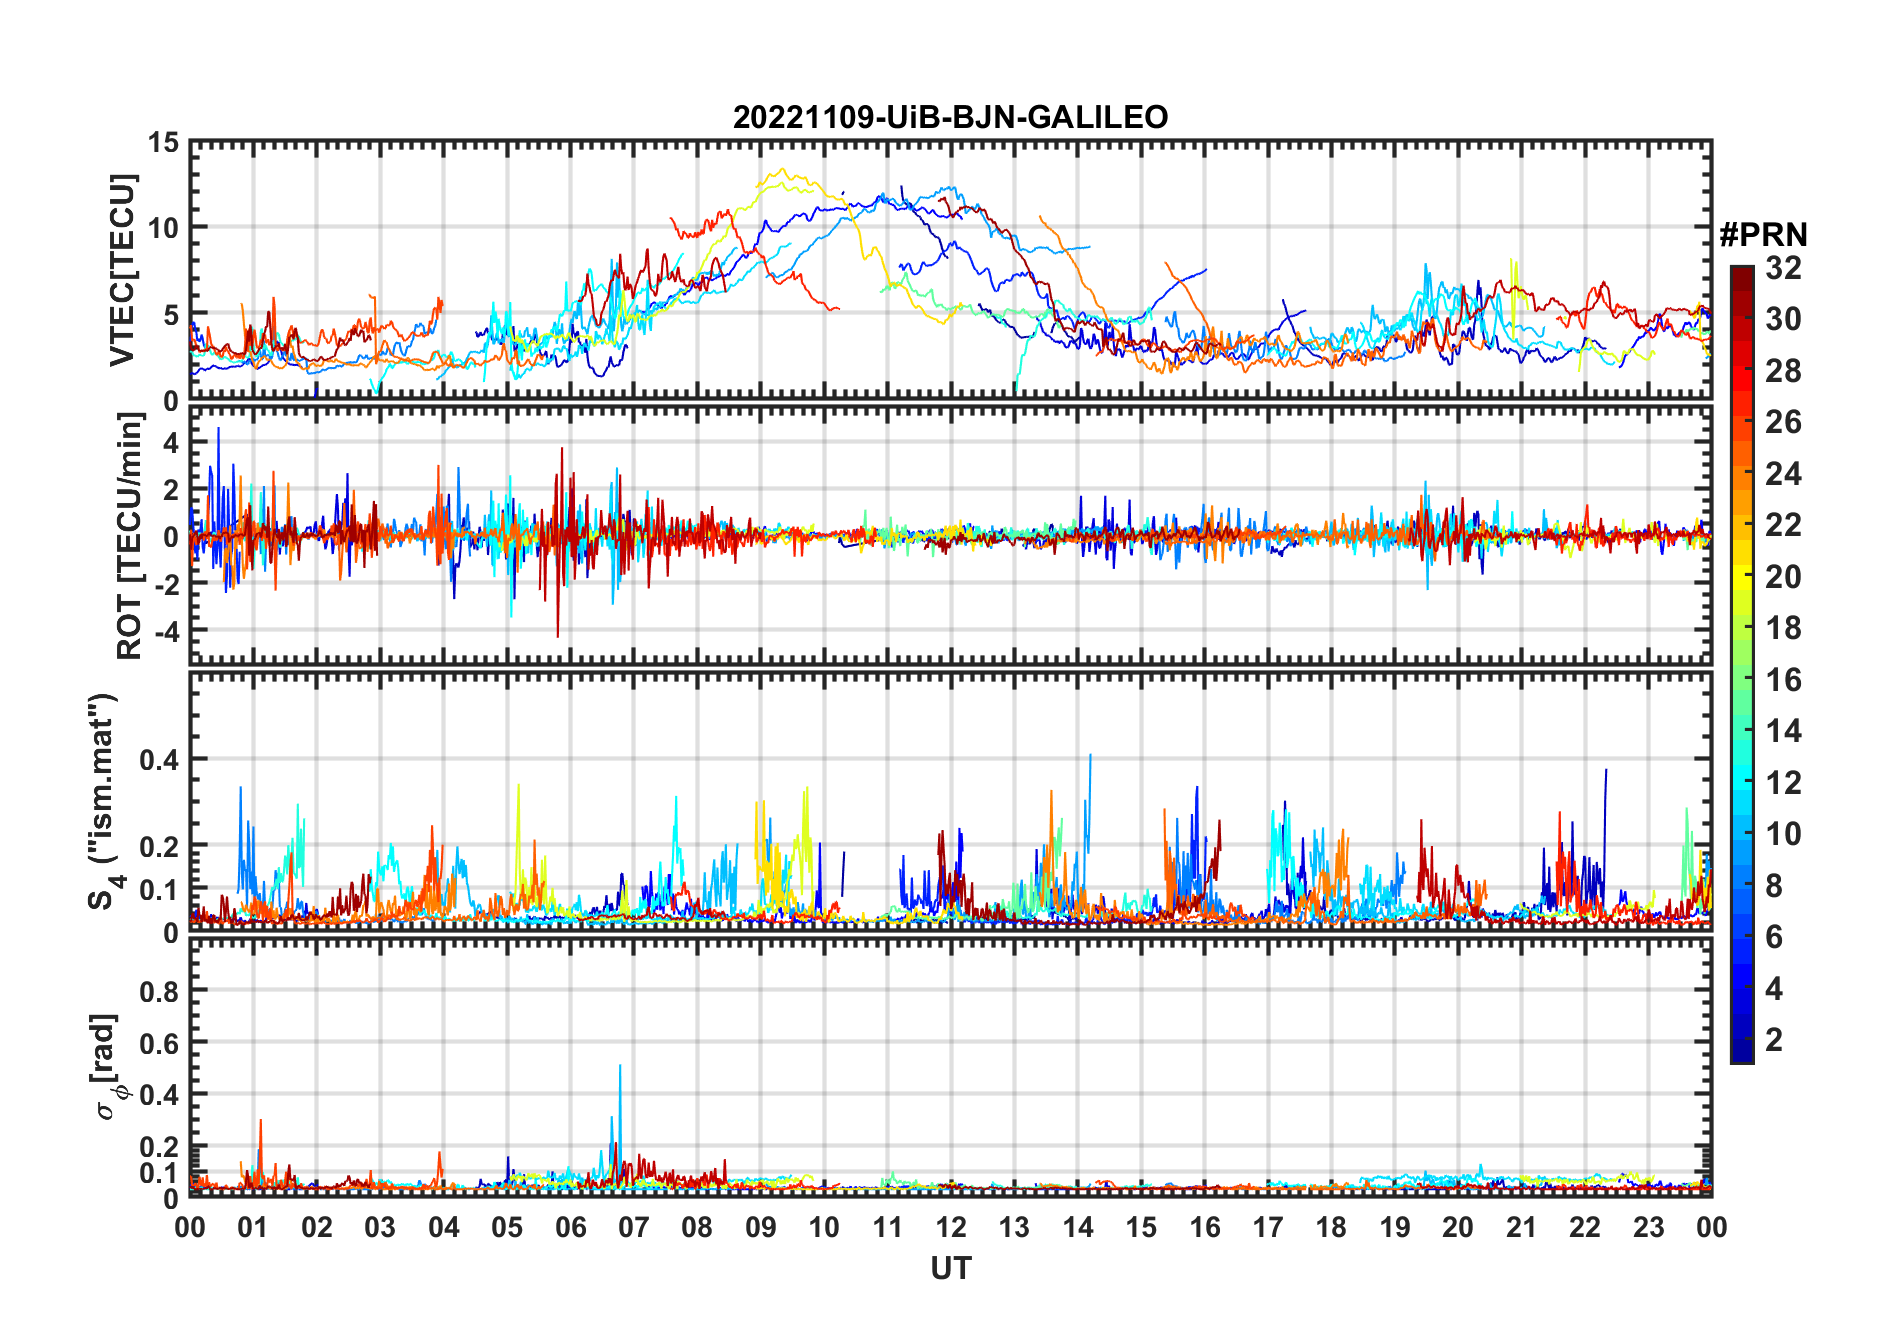Click the 15 tick on the VTEC axis
1902x1330 pixels.
164,143
